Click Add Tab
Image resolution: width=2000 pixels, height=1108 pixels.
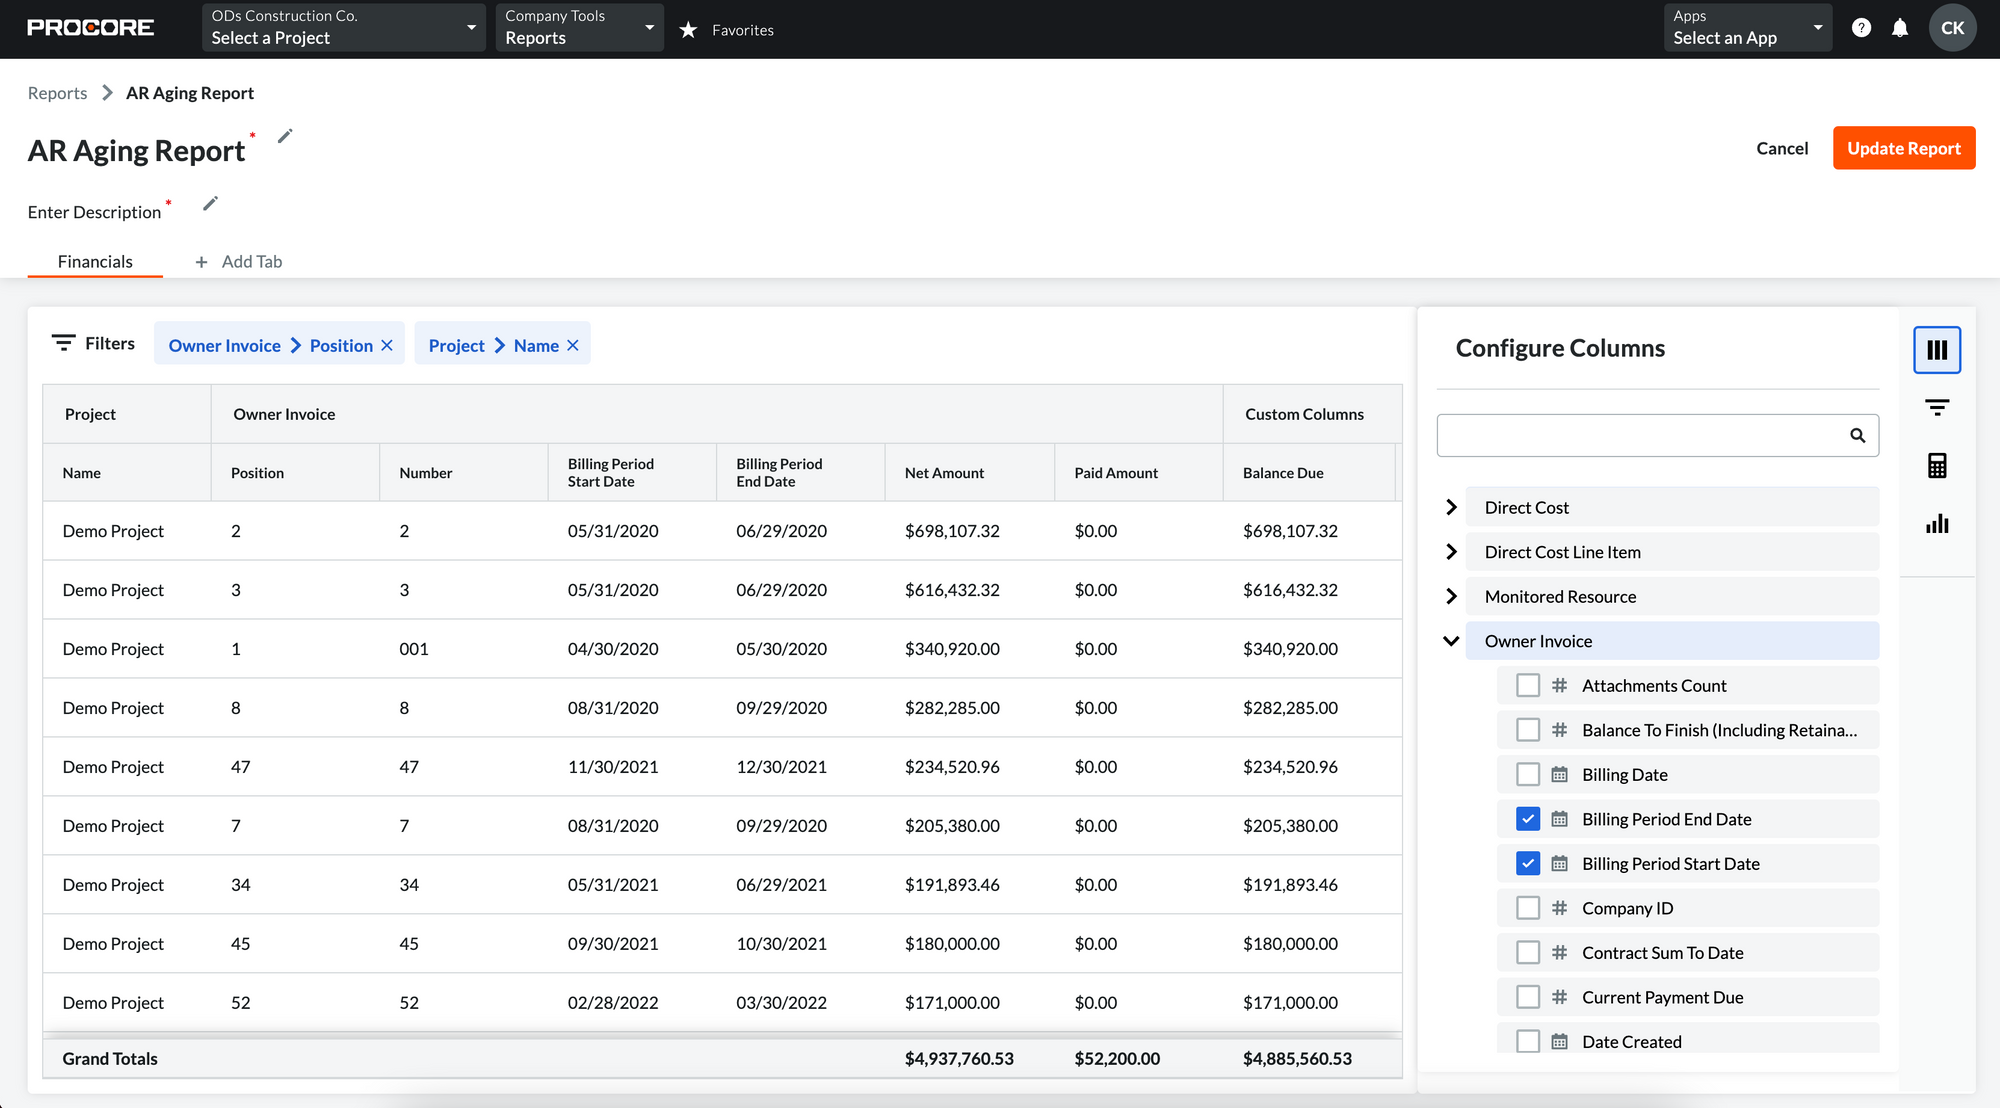pos(239,261)
